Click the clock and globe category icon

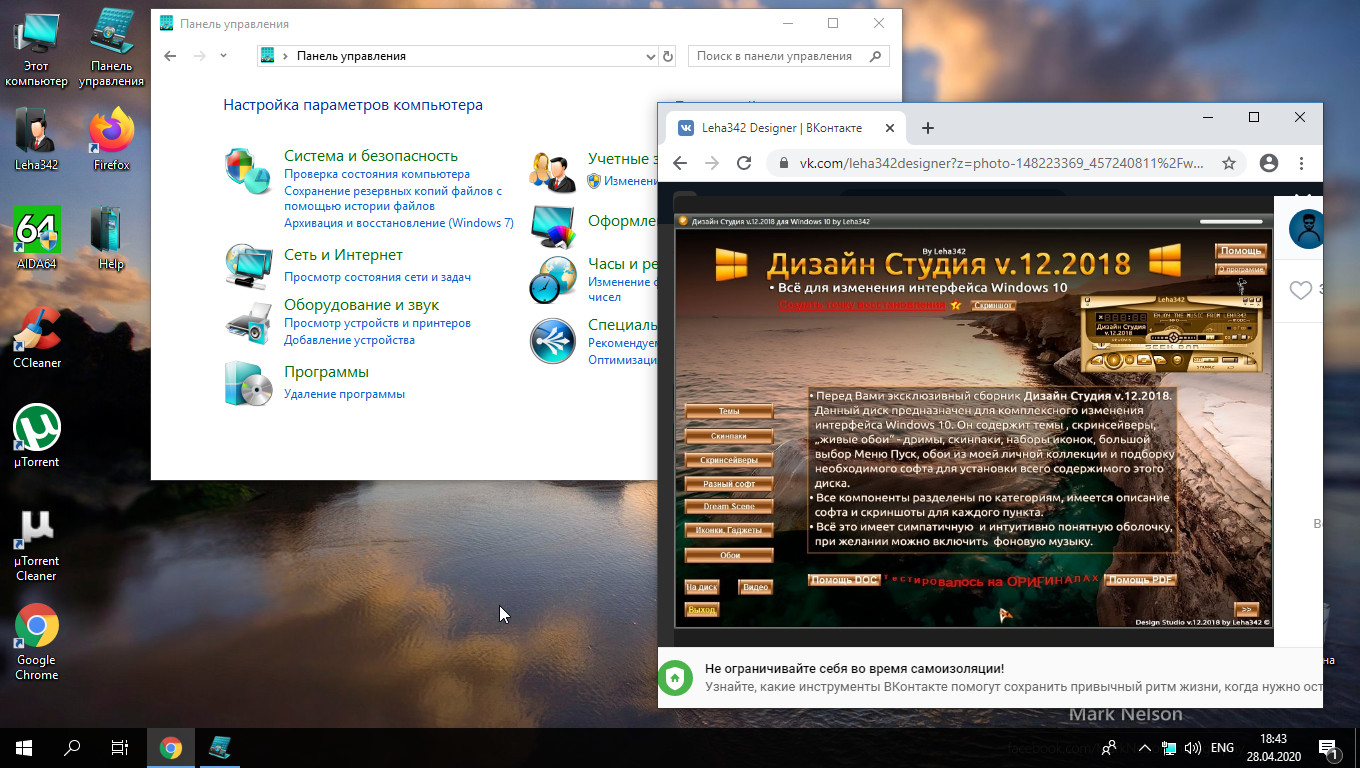tap(552, 280)
